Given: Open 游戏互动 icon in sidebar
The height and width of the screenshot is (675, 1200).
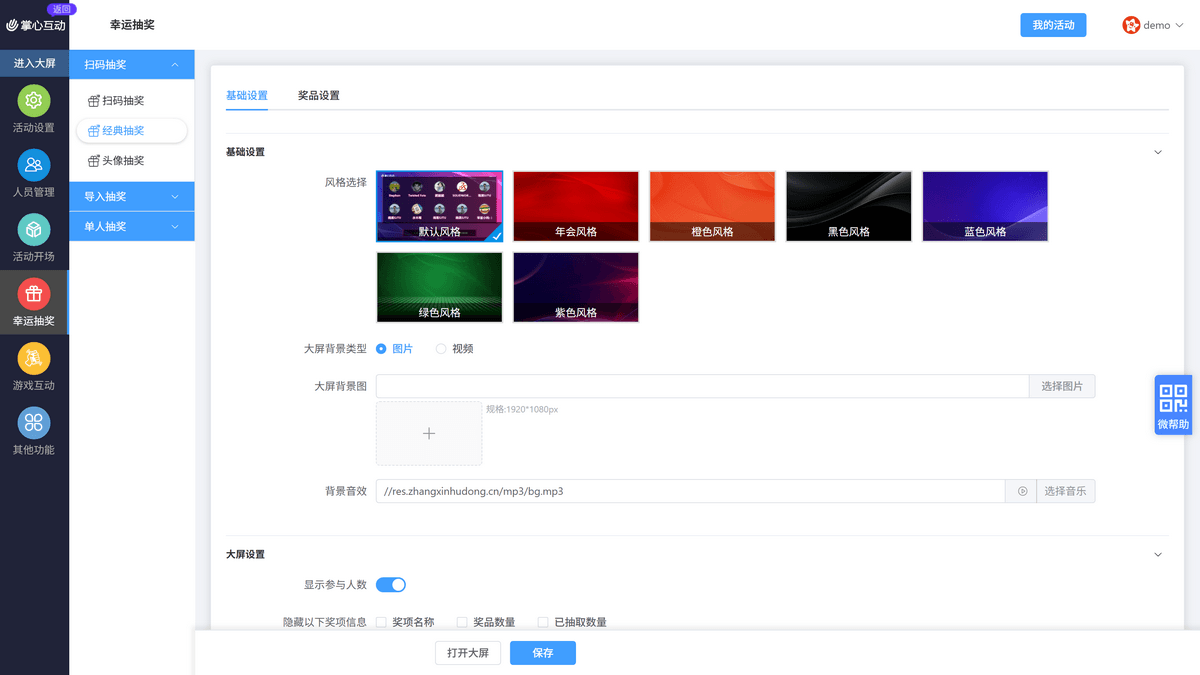Looking at the screenshot, I should click(34, 358).
